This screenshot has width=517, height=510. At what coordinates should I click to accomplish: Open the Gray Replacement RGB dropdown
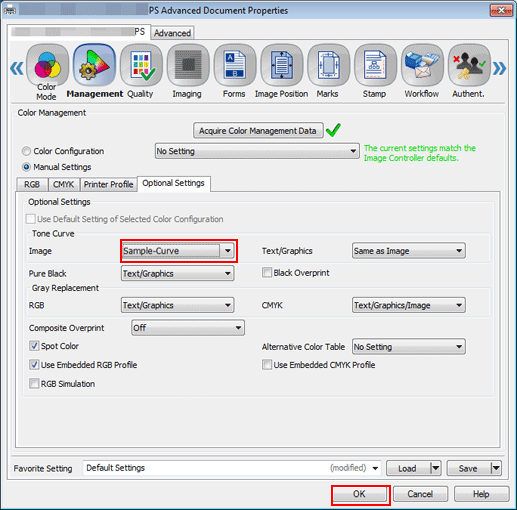[178, 305]
